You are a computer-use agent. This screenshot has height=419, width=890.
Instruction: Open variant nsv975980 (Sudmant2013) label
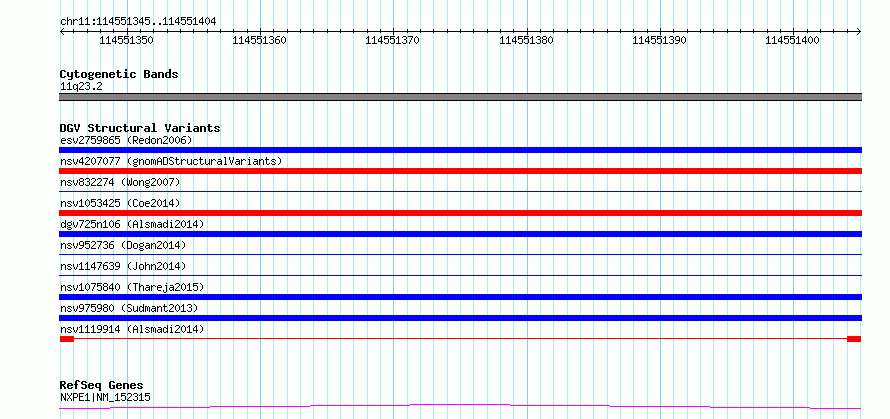[x=129, y=308]
